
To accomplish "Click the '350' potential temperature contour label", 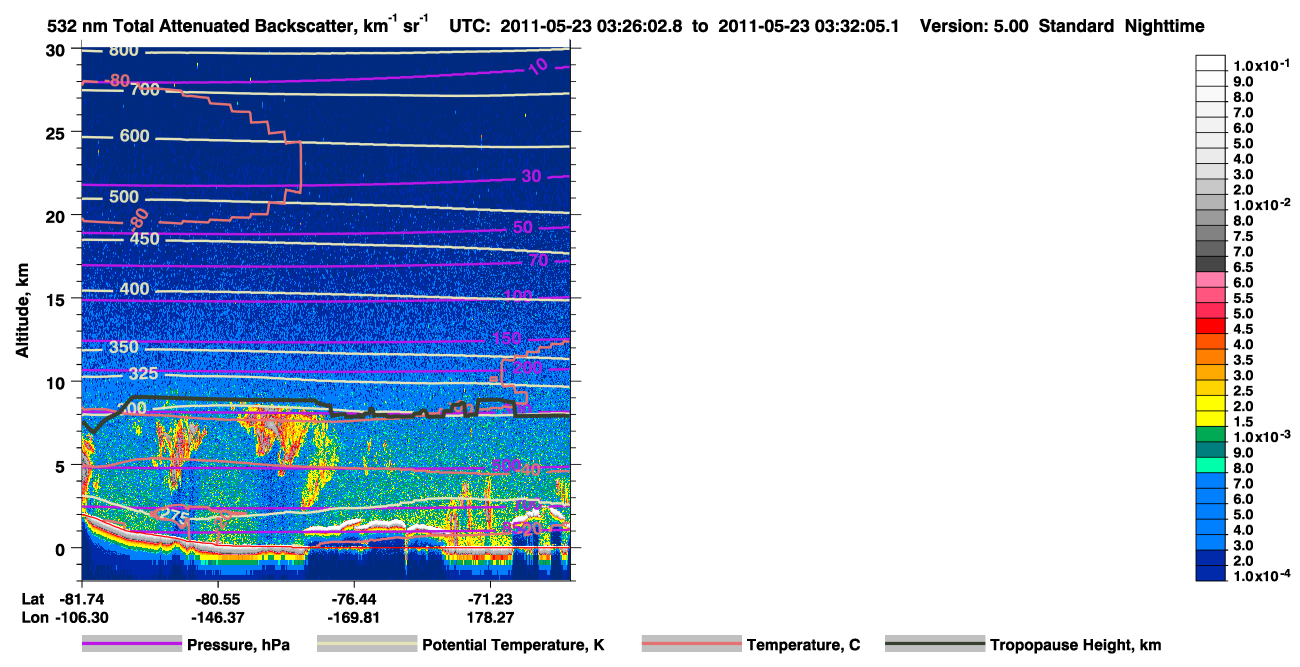I will click(124, 347).
